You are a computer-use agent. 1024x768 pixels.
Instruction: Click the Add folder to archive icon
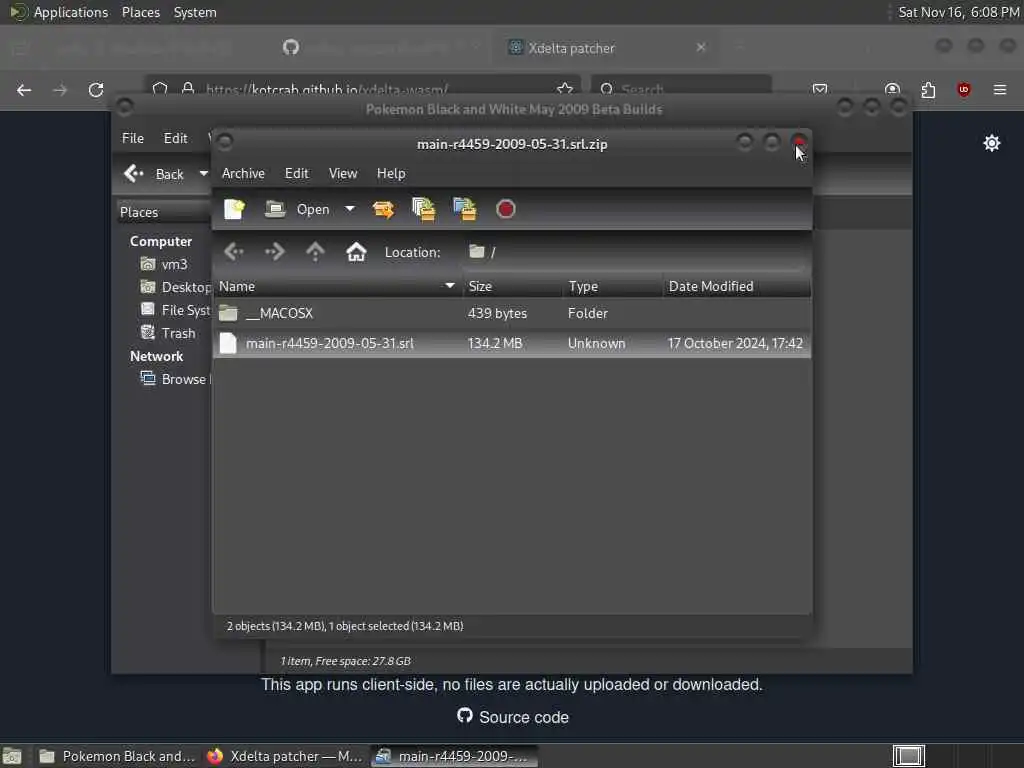pos(464,209)
